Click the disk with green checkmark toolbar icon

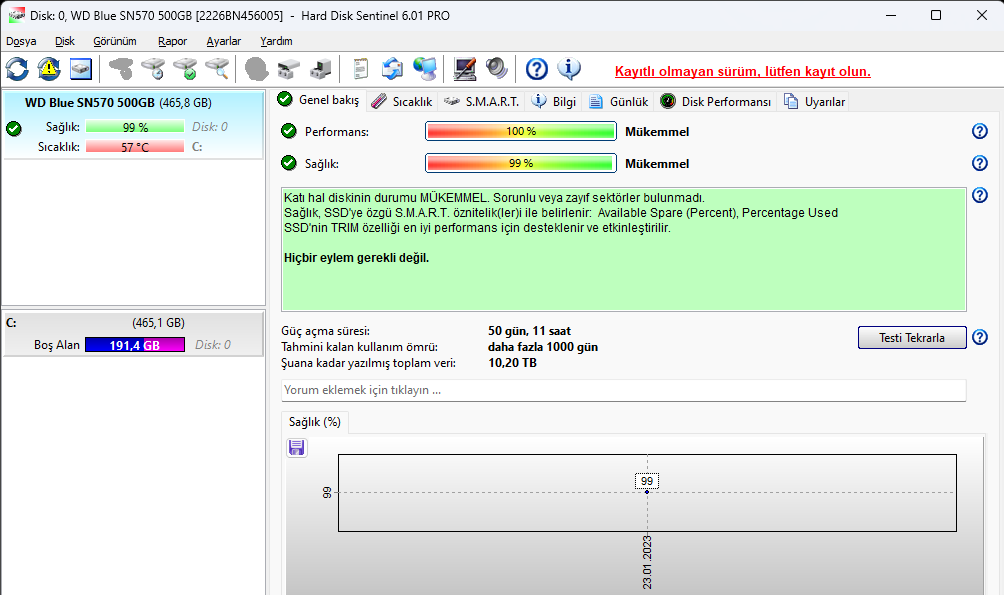tap(186, 69)
